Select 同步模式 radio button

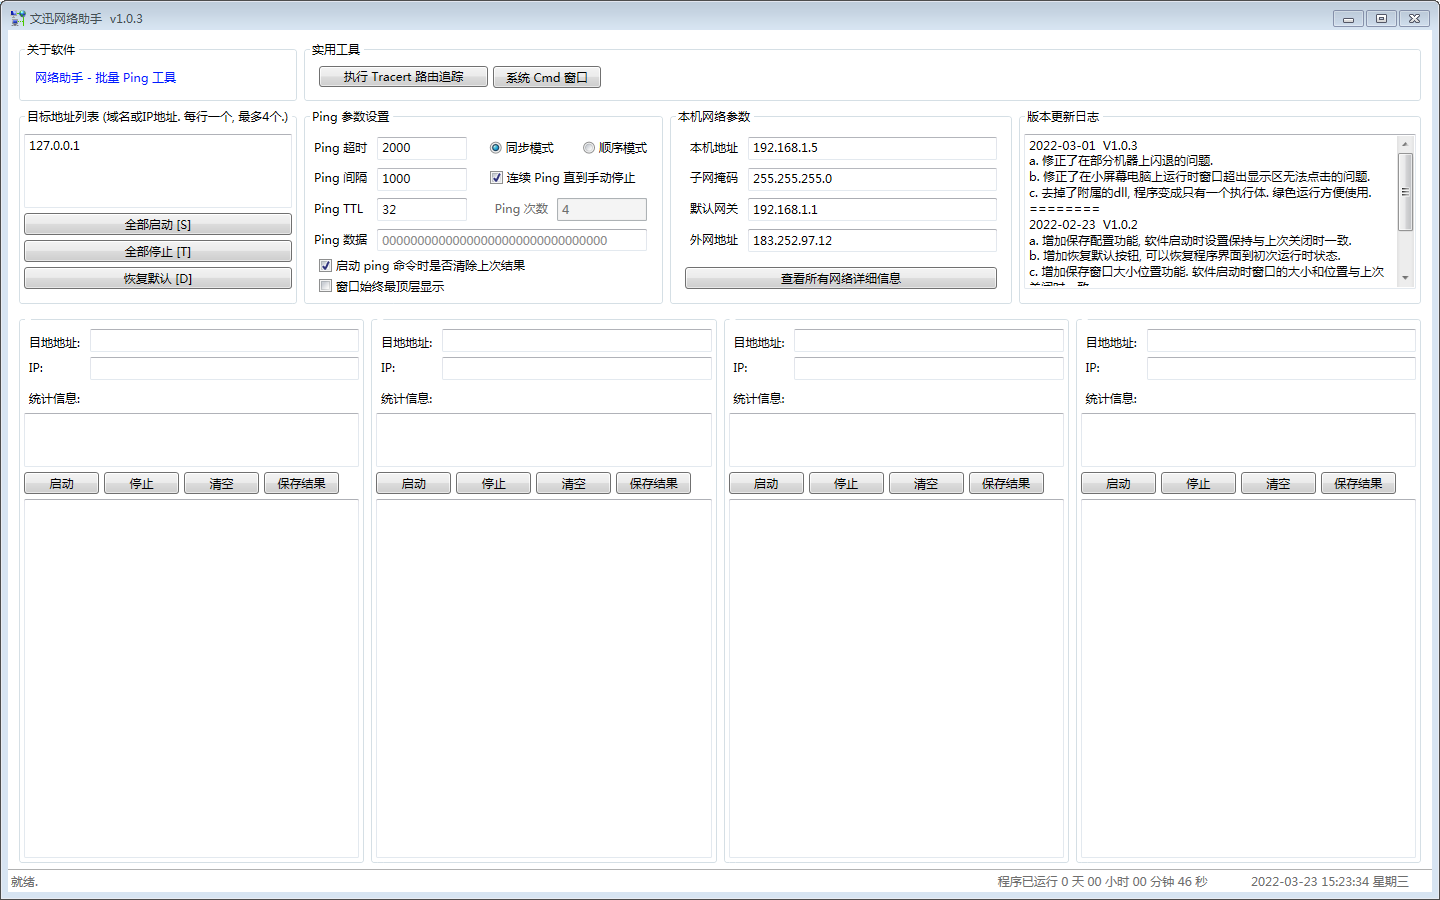(x=496, y=148)
